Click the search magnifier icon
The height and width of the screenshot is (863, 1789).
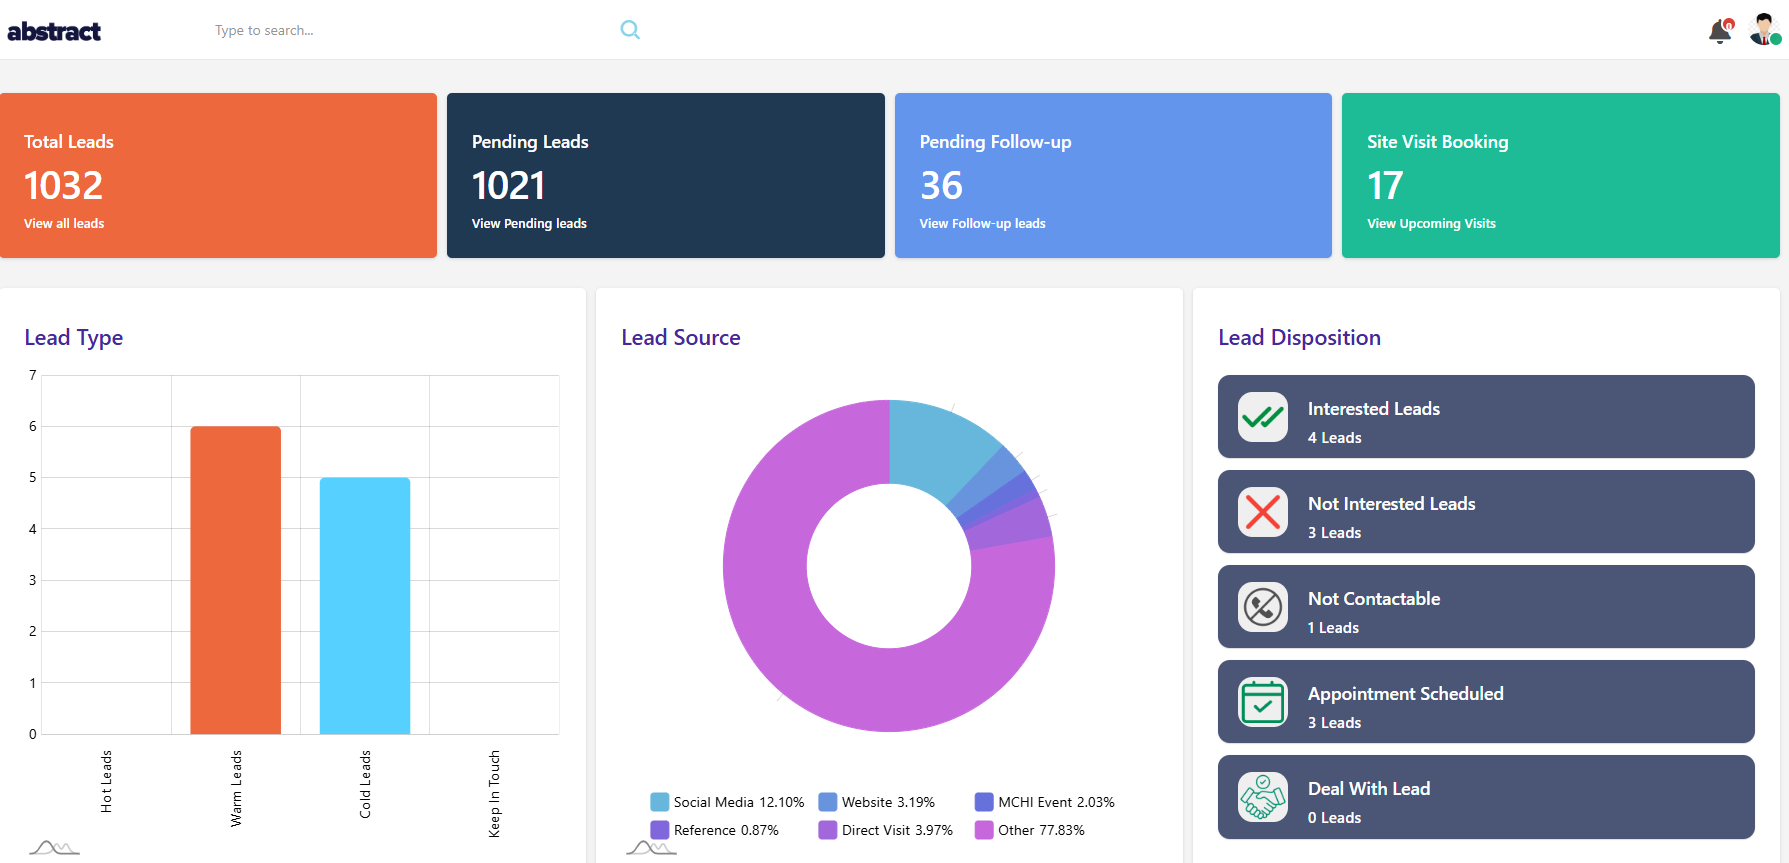click(x=630, y=30)
